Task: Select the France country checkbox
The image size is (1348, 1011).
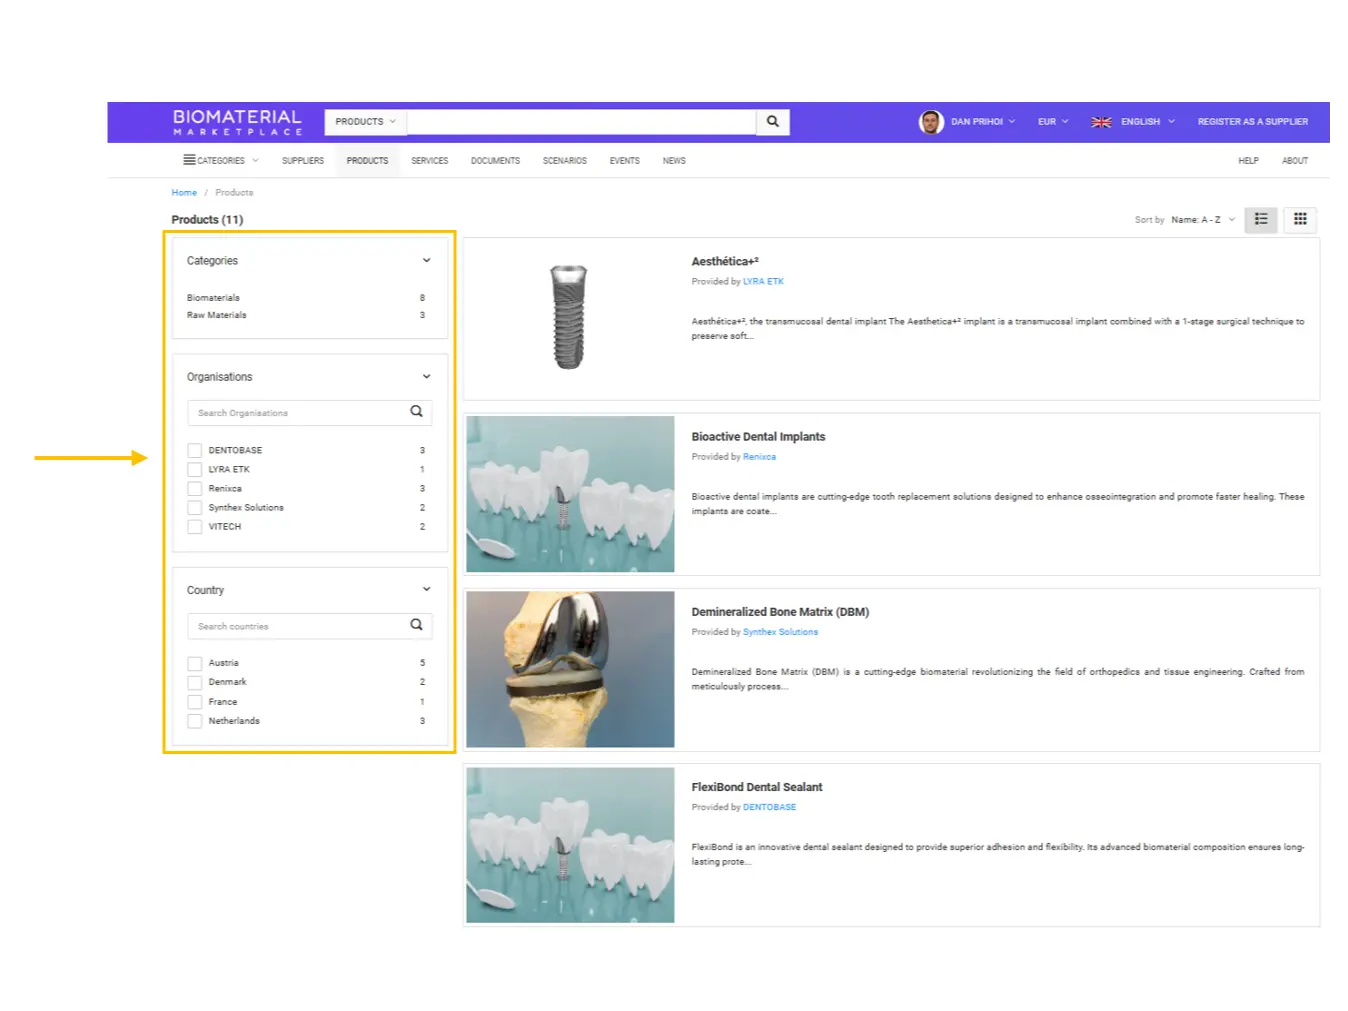Action: click(195, 702)
